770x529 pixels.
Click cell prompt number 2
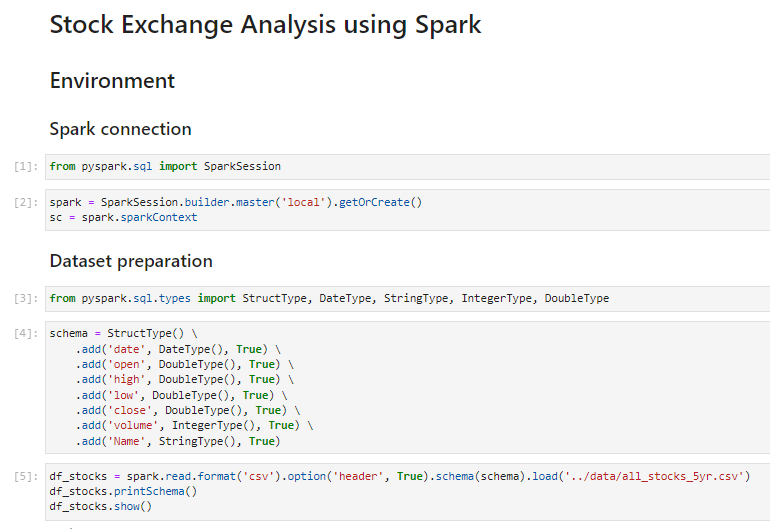pos(26,202)
